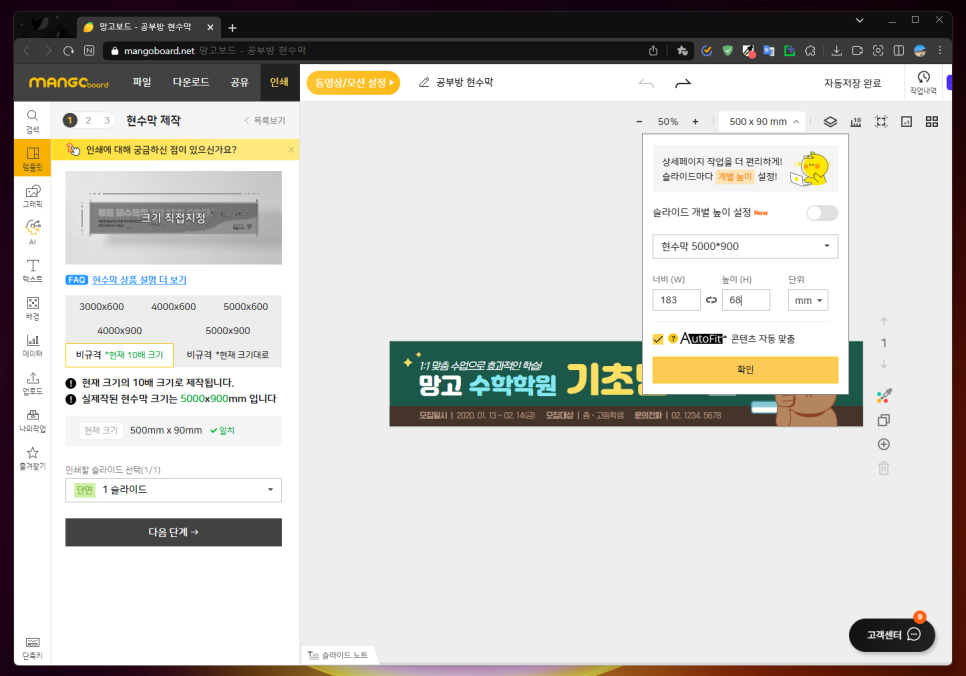Open the 다운로드 menu
The width and height of the screenshot is (966, 676).
pyautogui.click(x=190, y=82)
